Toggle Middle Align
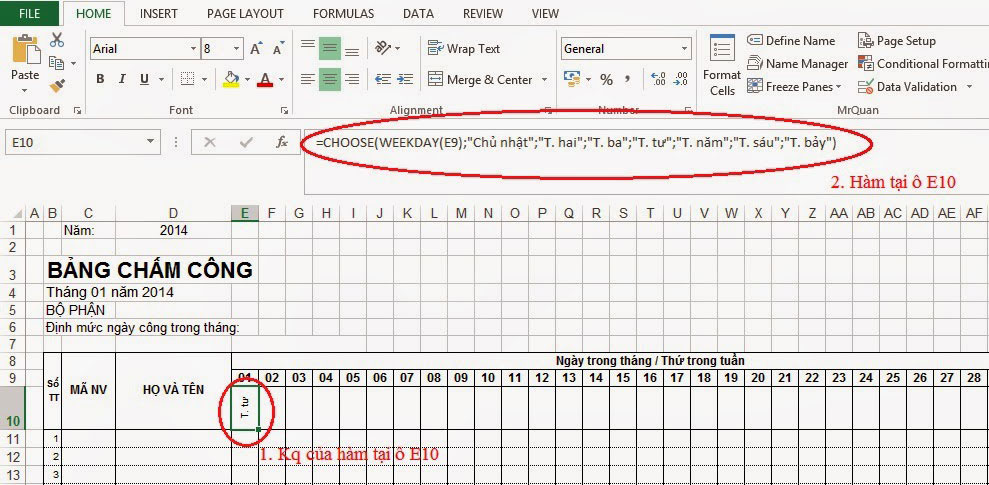989x485 pixels. point(330,48)
